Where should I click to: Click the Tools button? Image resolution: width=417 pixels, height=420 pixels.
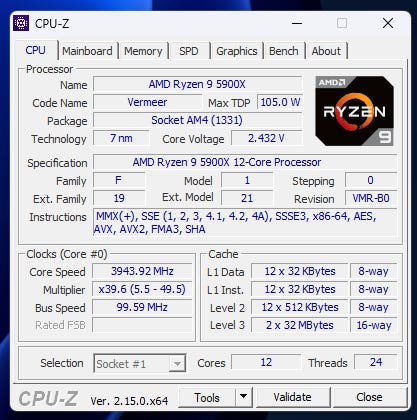point(207,397)
